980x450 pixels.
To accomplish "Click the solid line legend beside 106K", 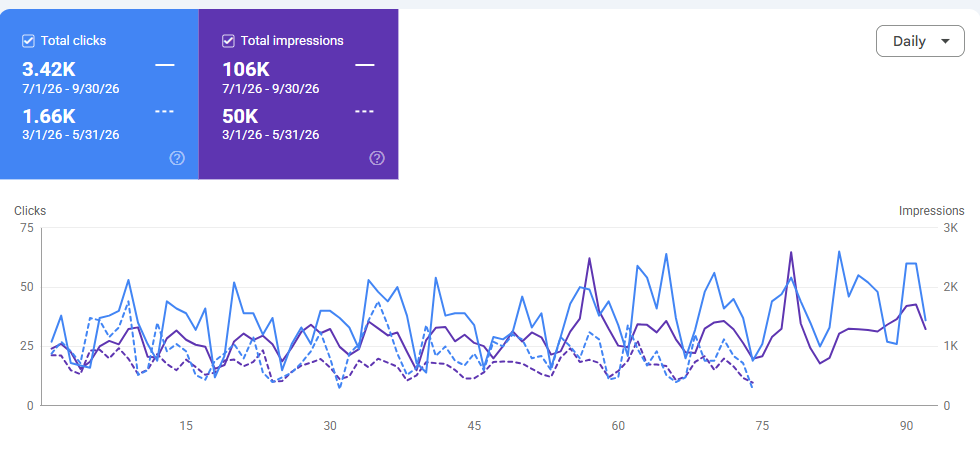I will point(364,65).
